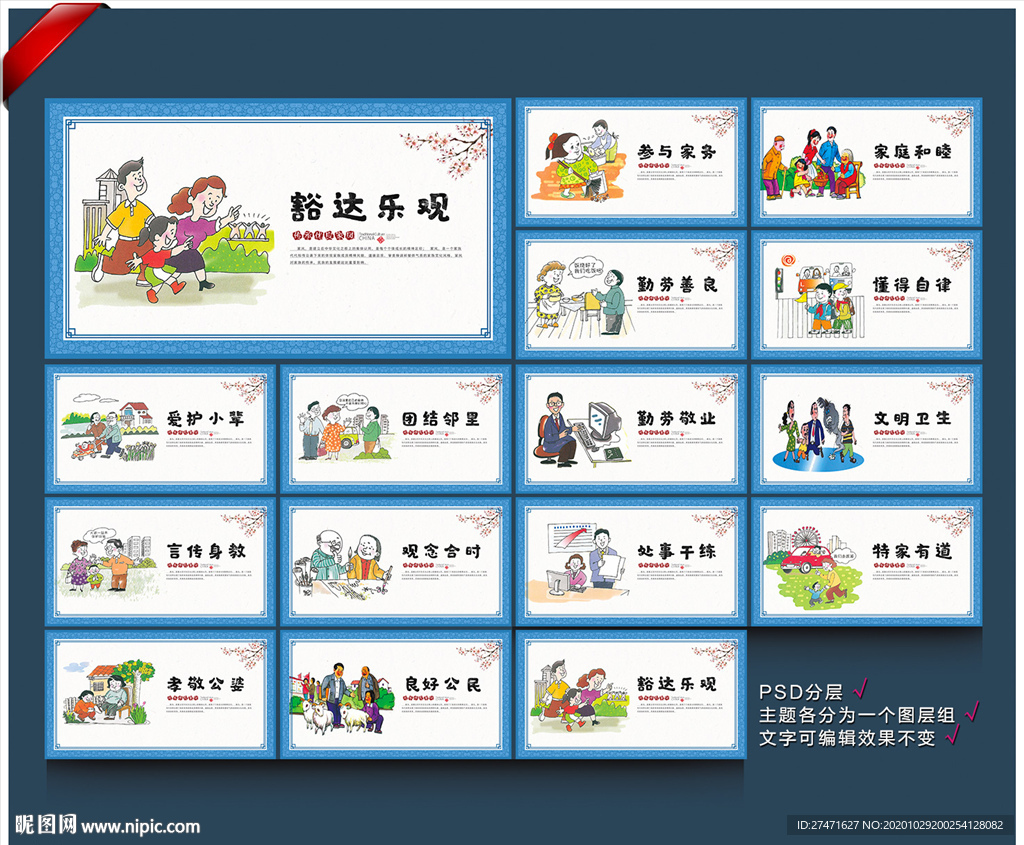Select the 勤劳敬业 poster card
Image resolution: width=1024 pixels, height=845 pixels.
[631, 429]
